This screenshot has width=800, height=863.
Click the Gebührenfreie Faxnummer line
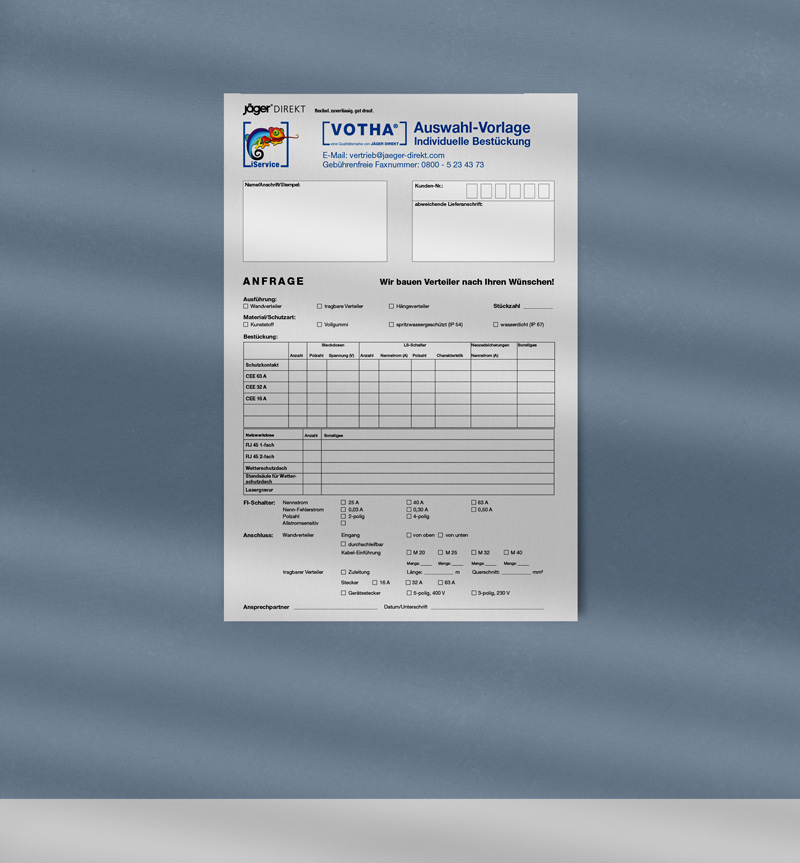(x=403, y=165)
